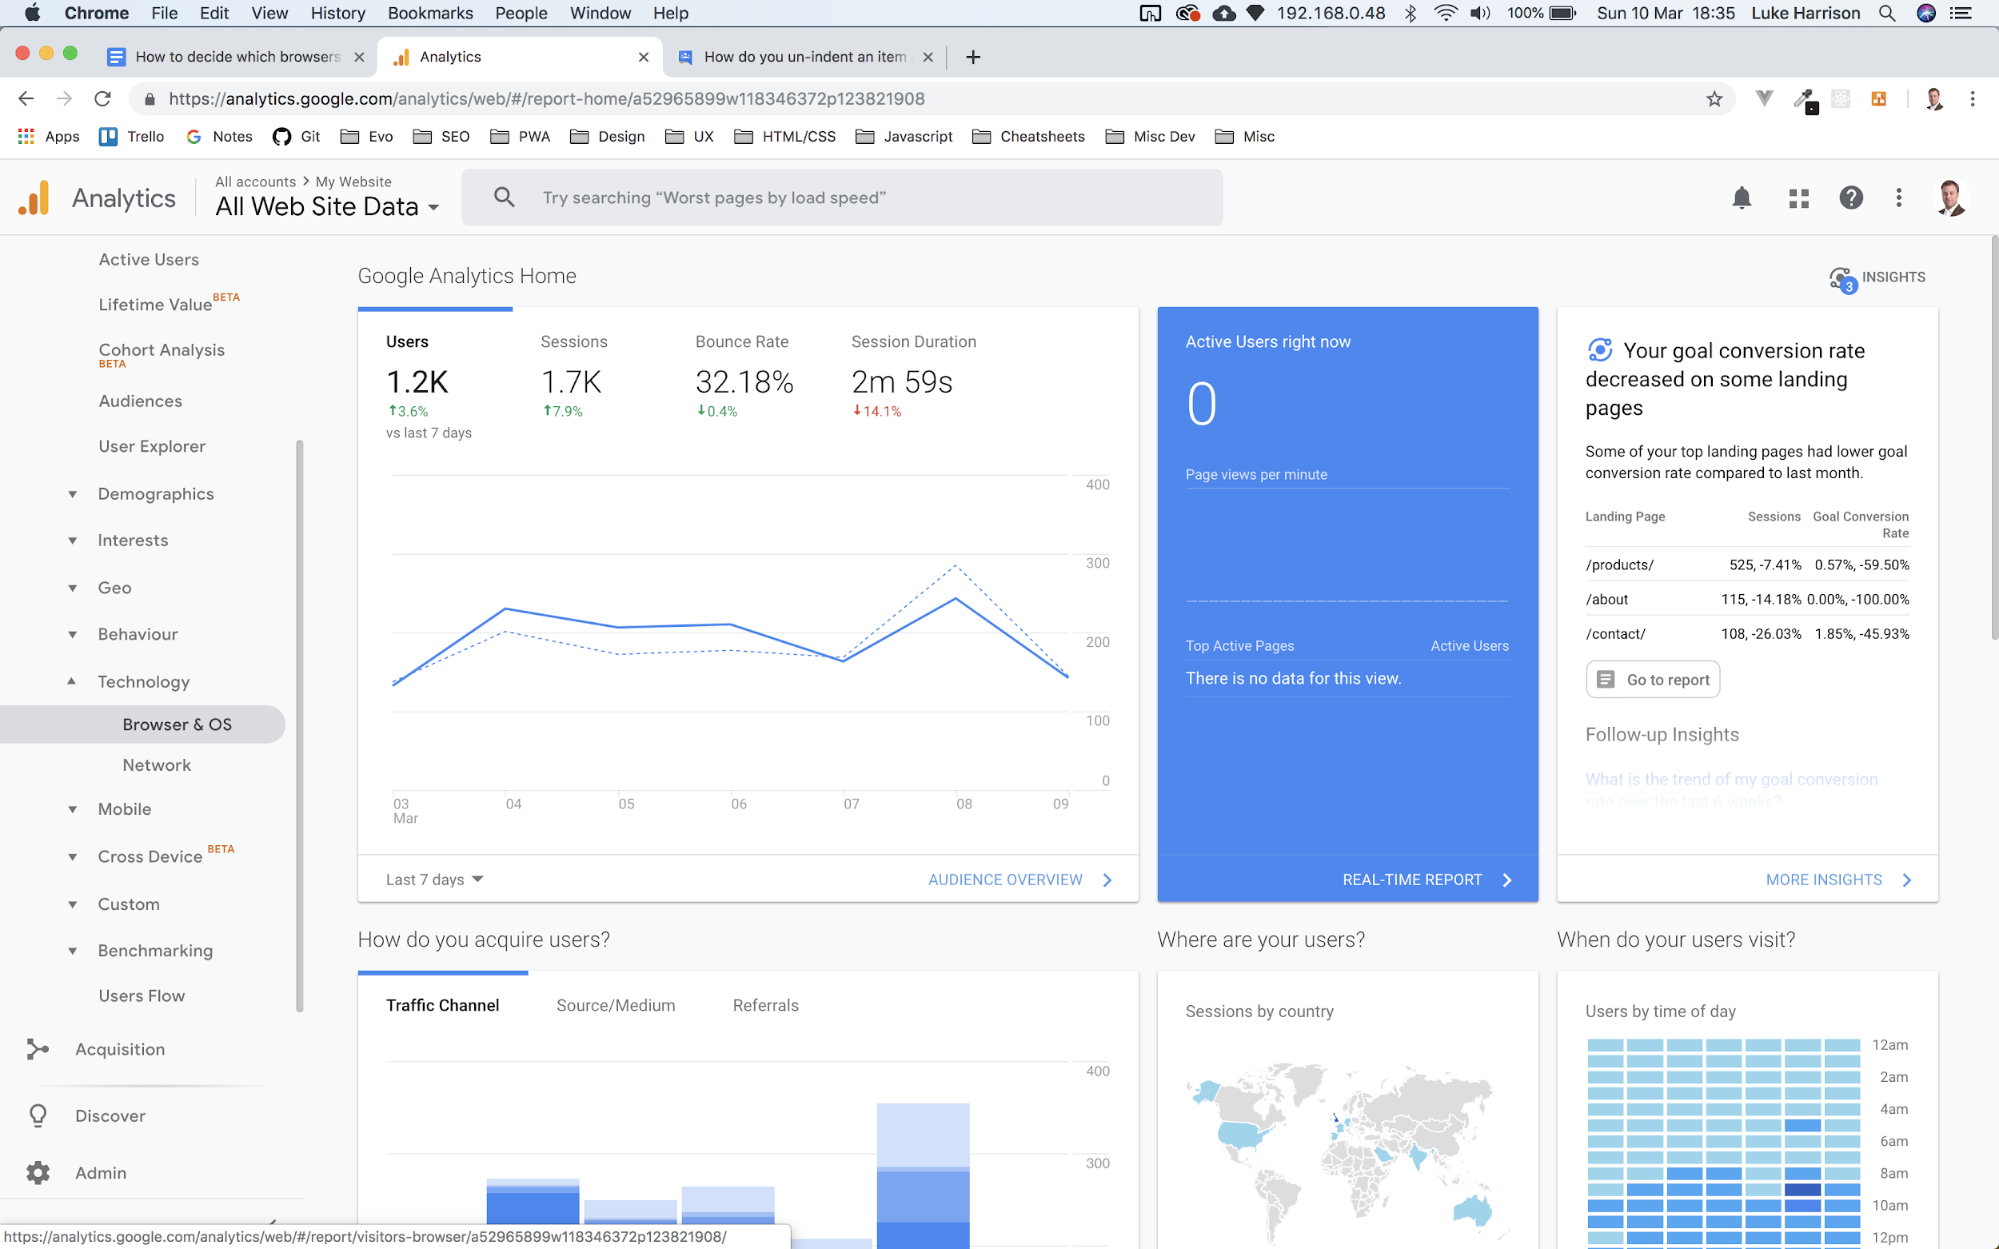Open the Lifetime Value report
The width and height of the screenshot is (1999, 1249).
tap(155, 305)
